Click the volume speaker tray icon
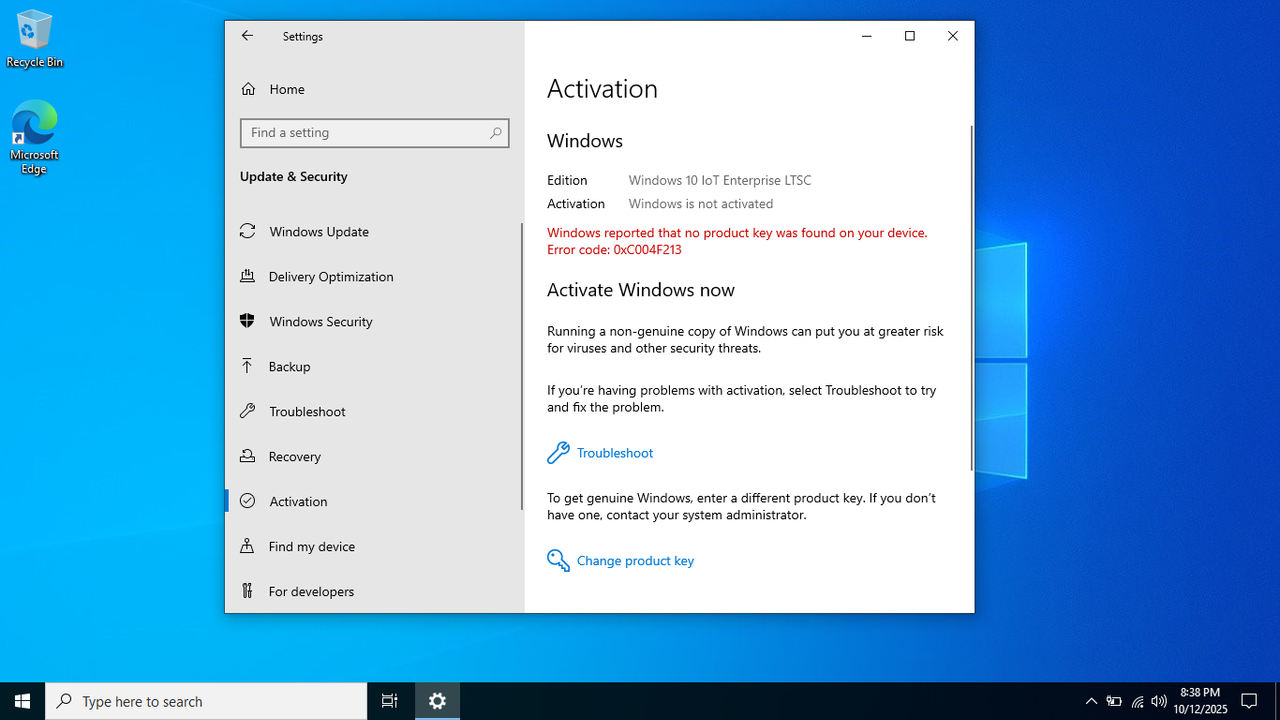The image size is (1280, 720). click(x=1159, y=701)
